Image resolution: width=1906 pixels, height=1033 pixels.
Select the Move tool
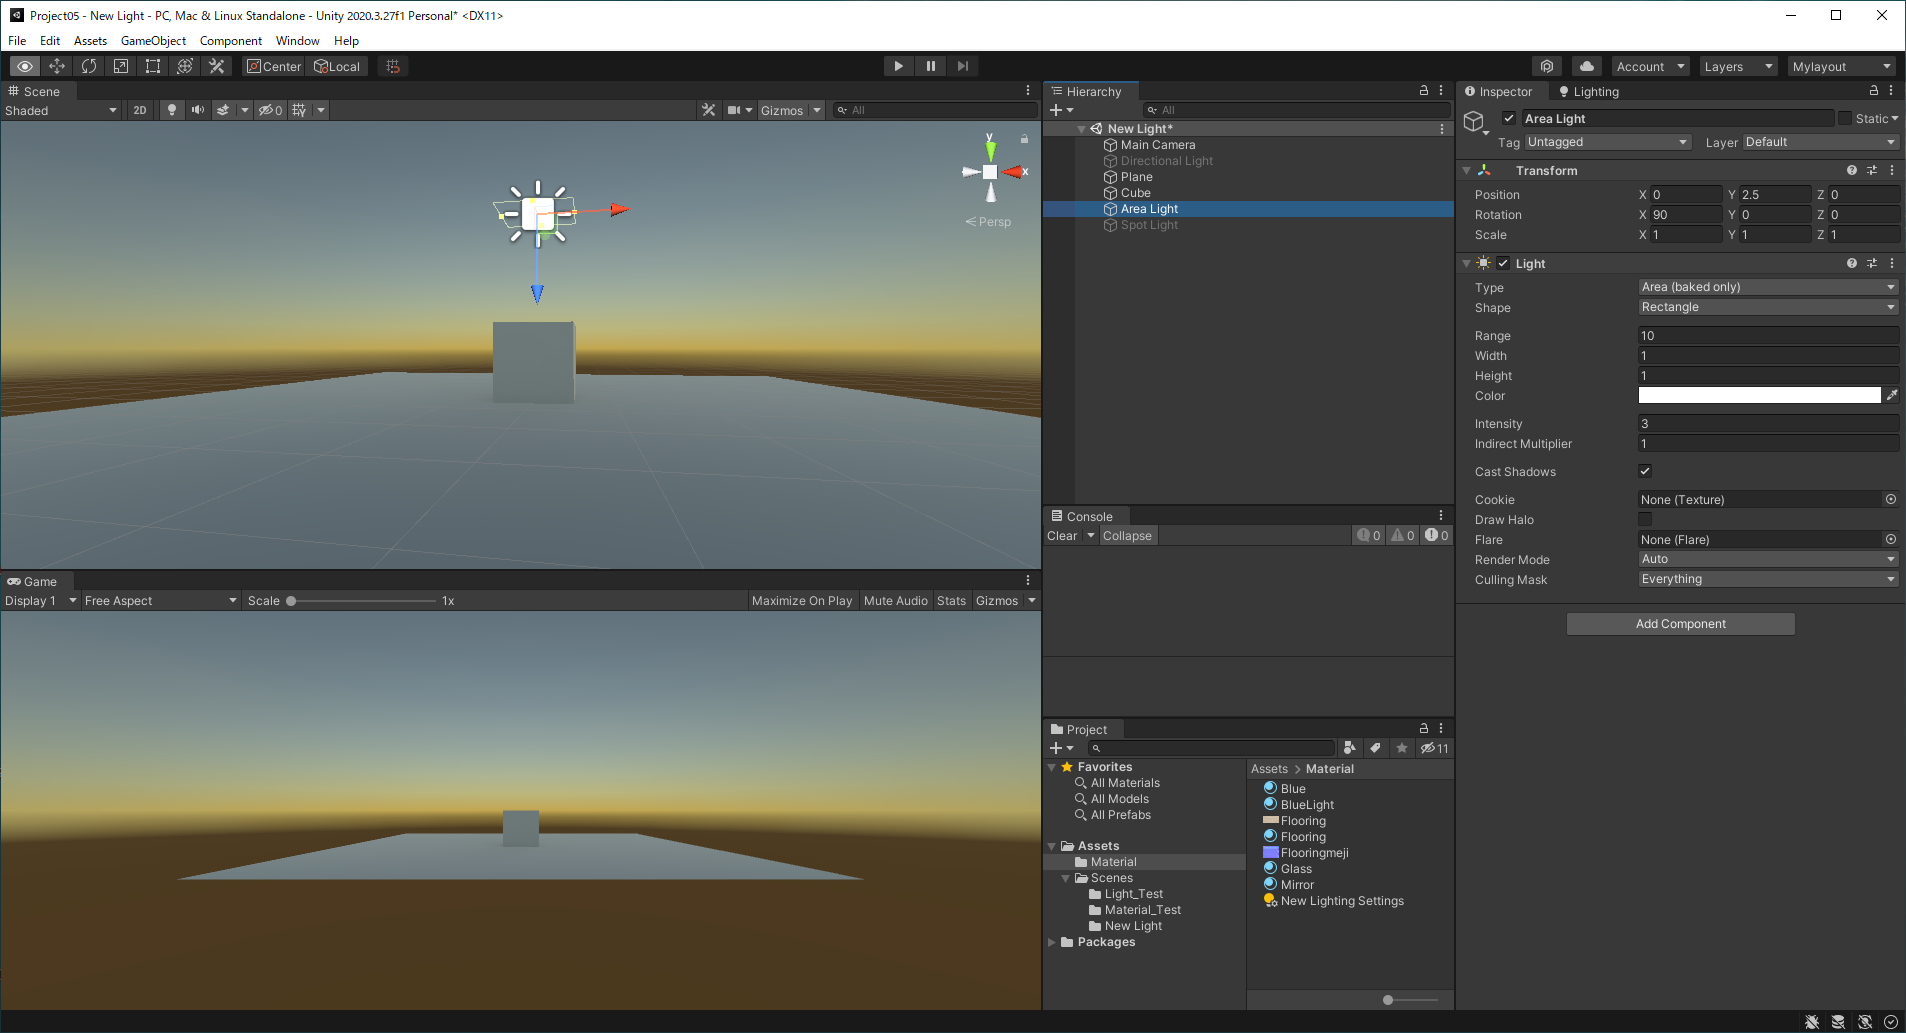[57, 66]
